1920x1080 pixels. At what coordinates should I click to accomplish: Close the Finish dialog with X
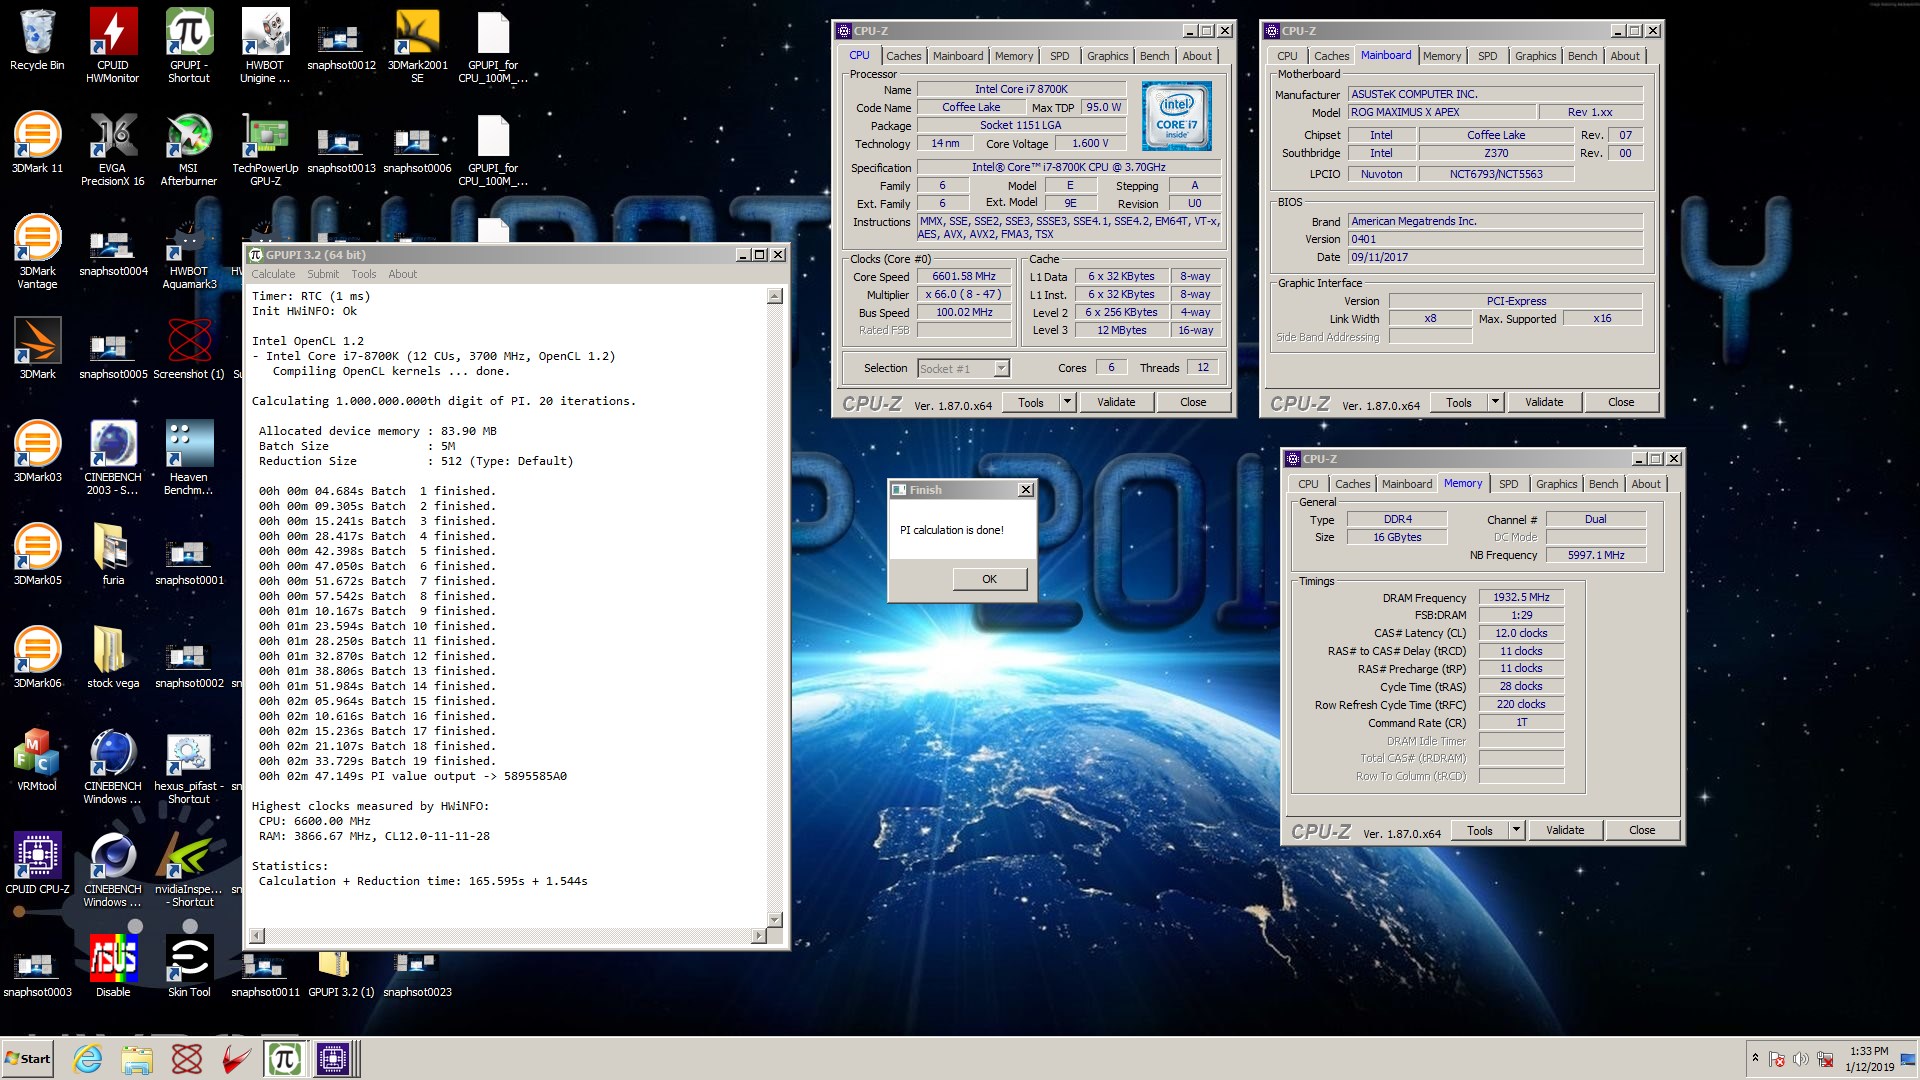[1025, 489]
